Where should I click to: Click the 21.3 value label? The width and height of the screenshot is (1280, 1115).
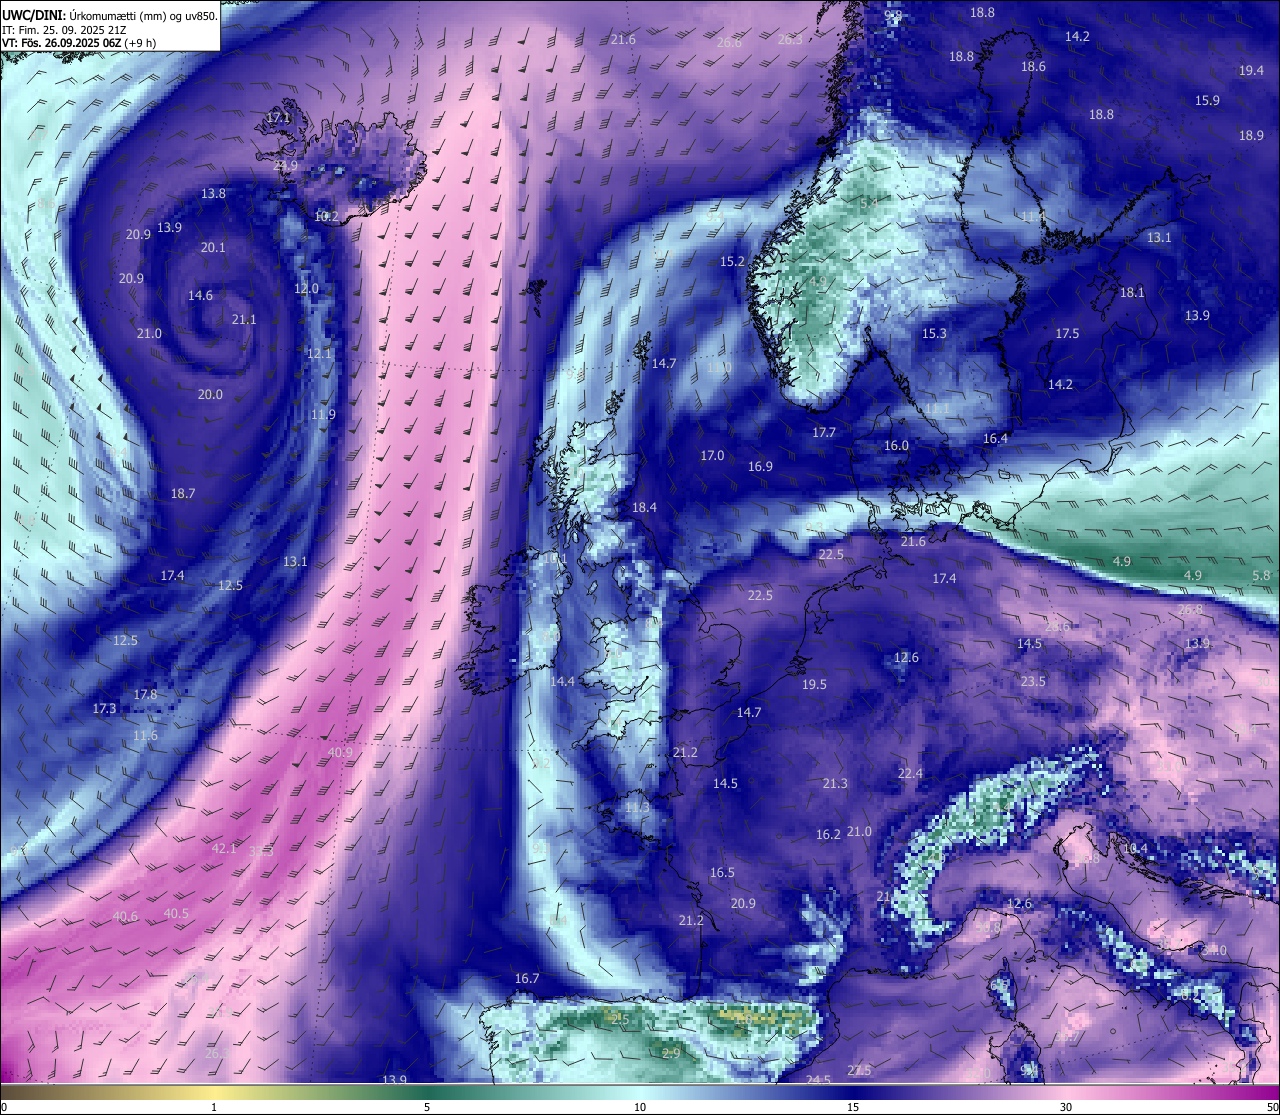(835, 783)
